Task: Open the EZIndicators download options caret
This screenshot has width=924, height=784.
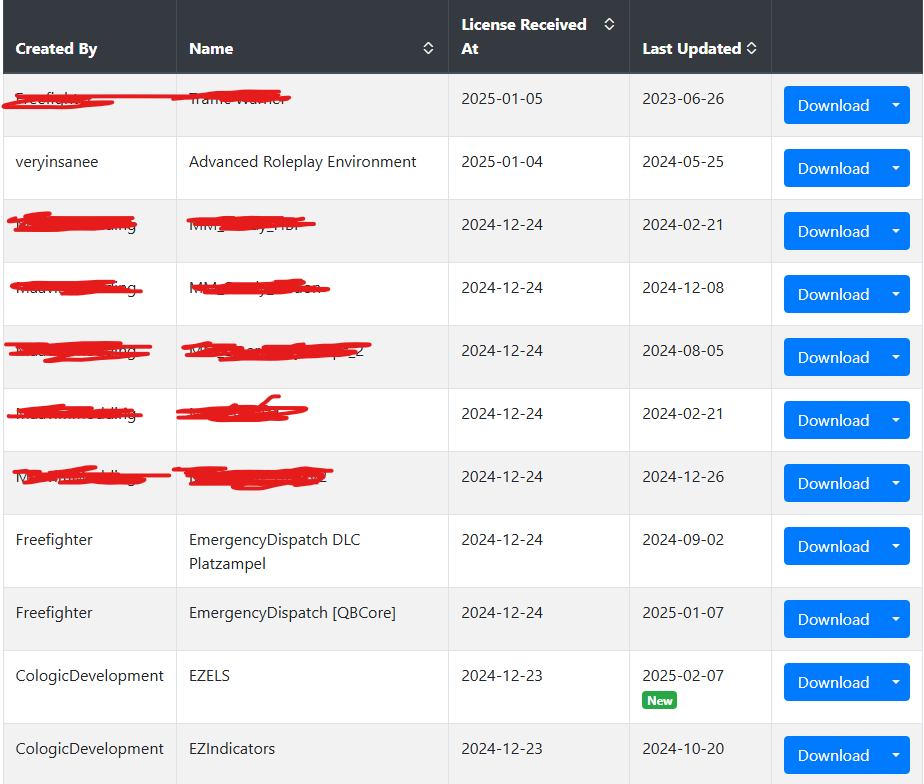Action: (896, 755)
